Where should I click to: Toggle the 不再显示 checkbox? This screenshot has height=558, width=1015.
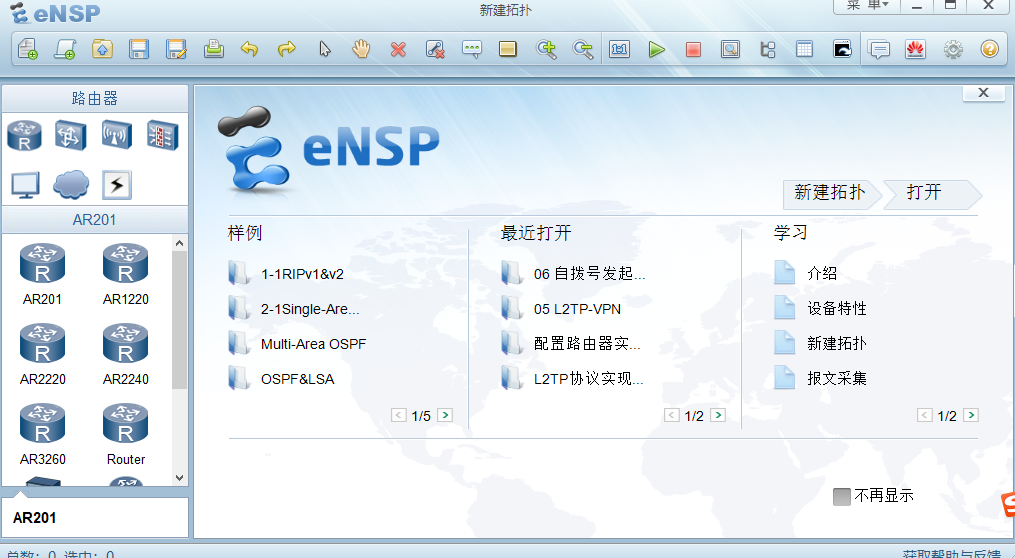pos(842,497)
